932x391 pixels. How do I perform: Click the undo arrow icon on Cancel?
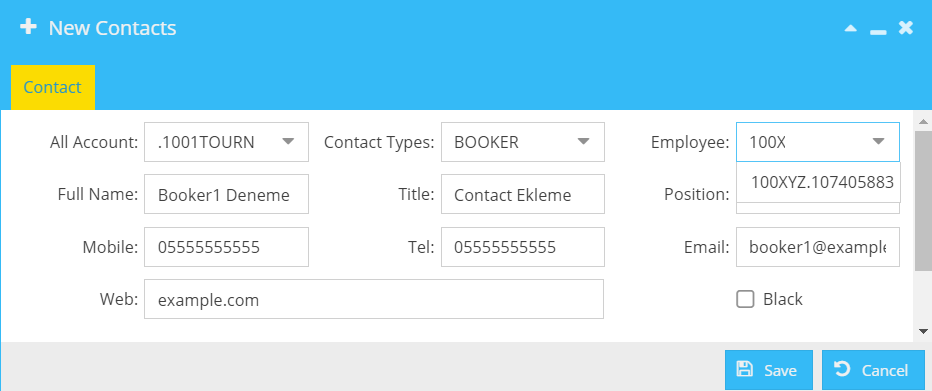(842, 369)
